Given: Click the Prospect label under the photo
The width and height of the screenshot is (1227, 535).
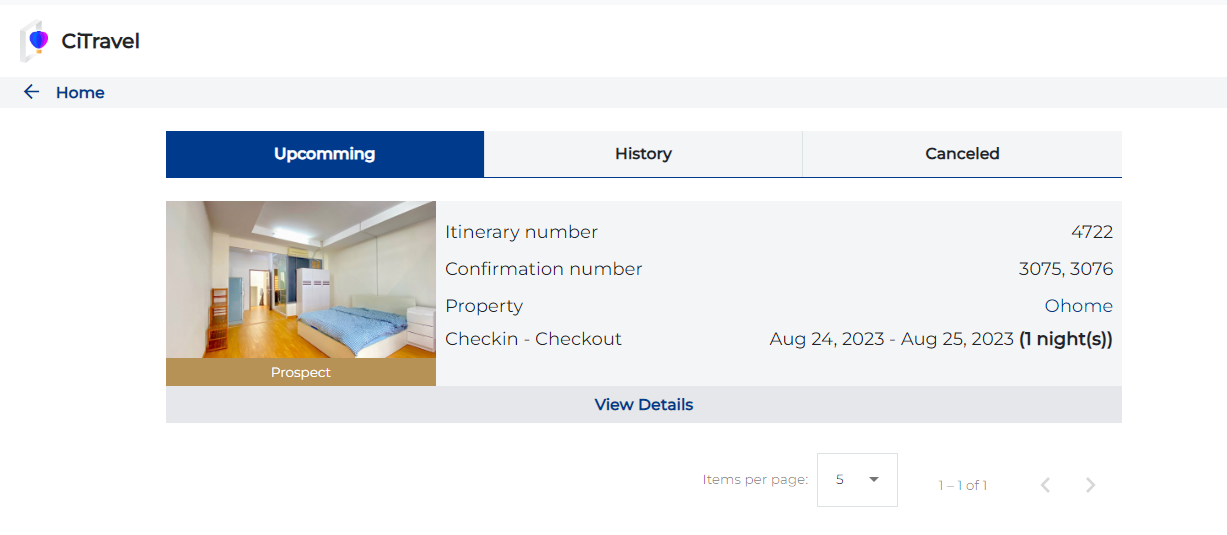Looking at the screenshot, I should click(301, 372).
